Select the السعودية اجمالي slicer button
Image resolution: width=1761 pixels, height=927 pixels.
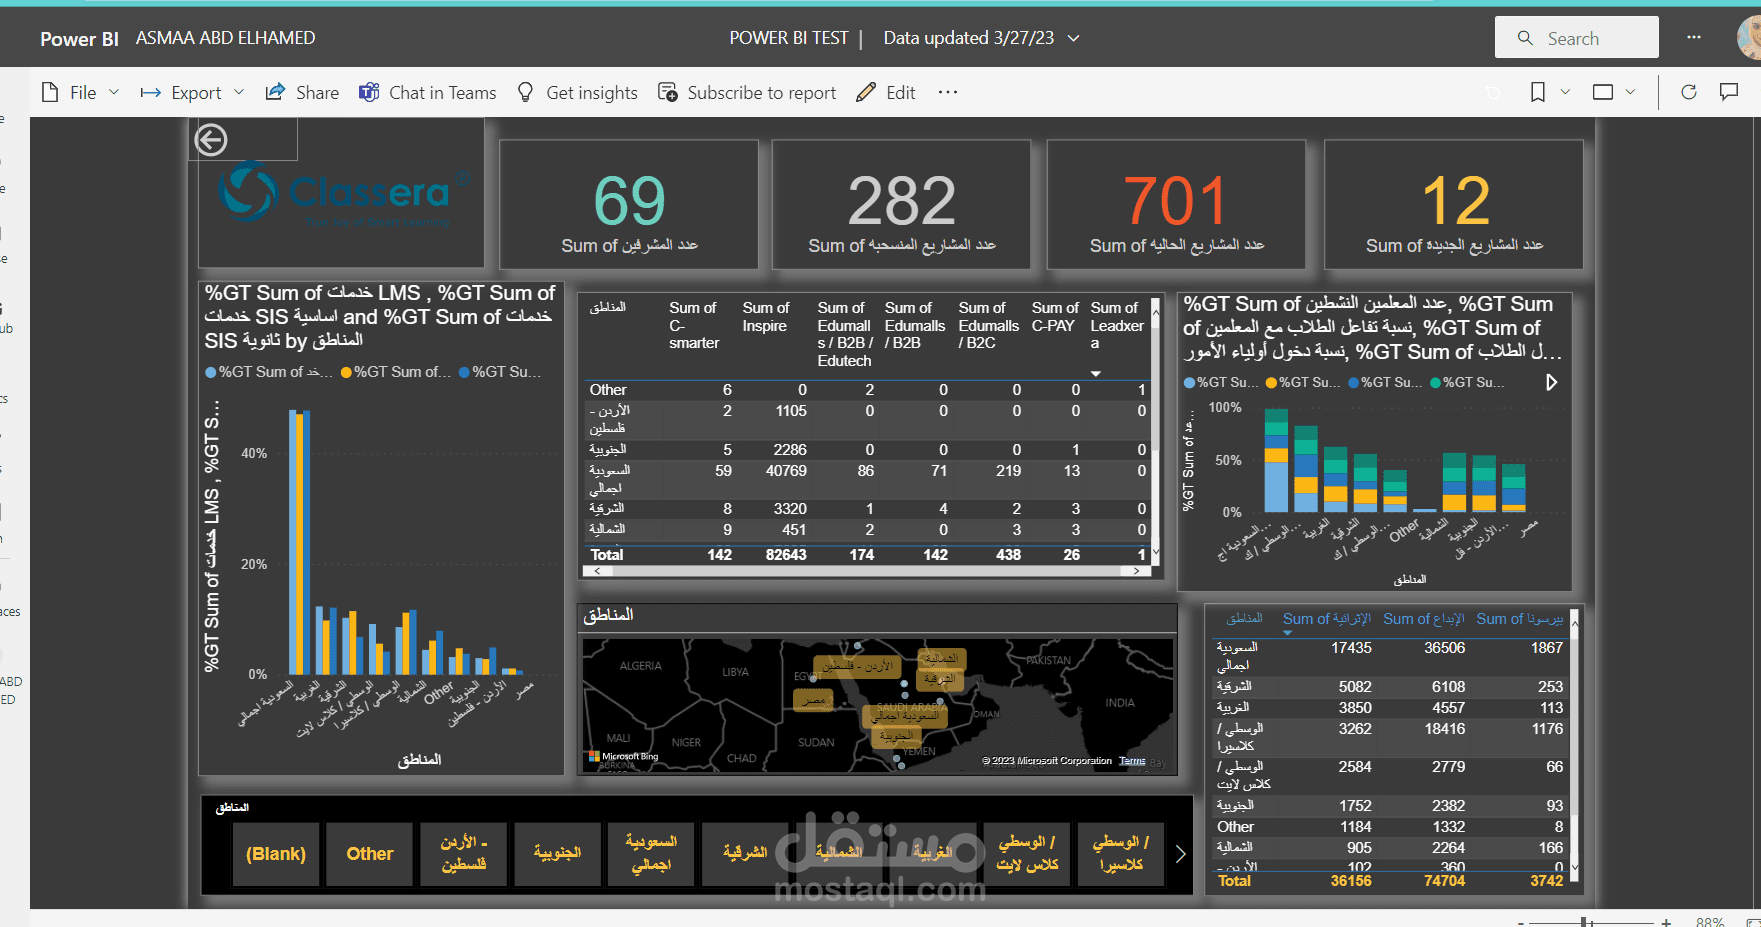(651, 854)
